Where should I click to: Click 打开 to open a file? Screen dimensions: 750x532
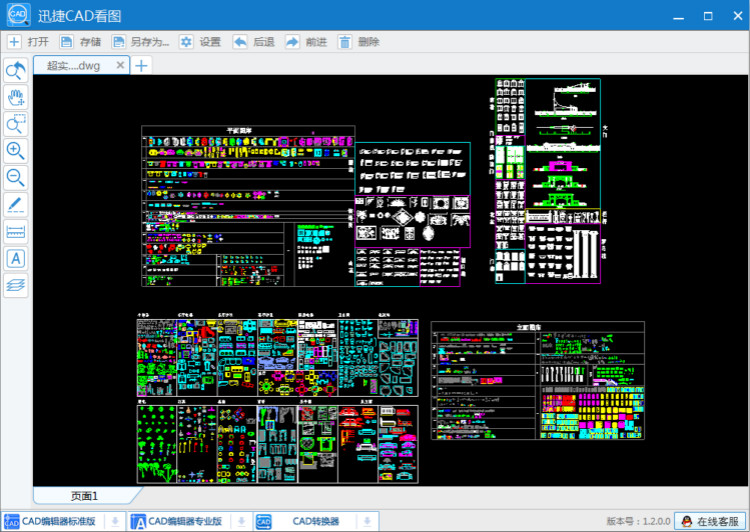tap(29, 42)
